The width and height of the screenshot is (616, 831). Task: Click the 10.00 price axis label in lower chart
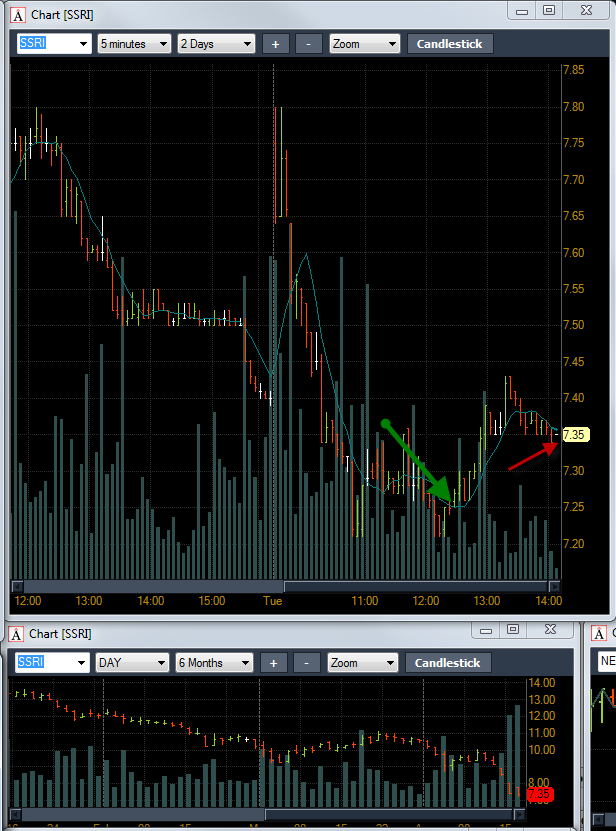point(542,750)
